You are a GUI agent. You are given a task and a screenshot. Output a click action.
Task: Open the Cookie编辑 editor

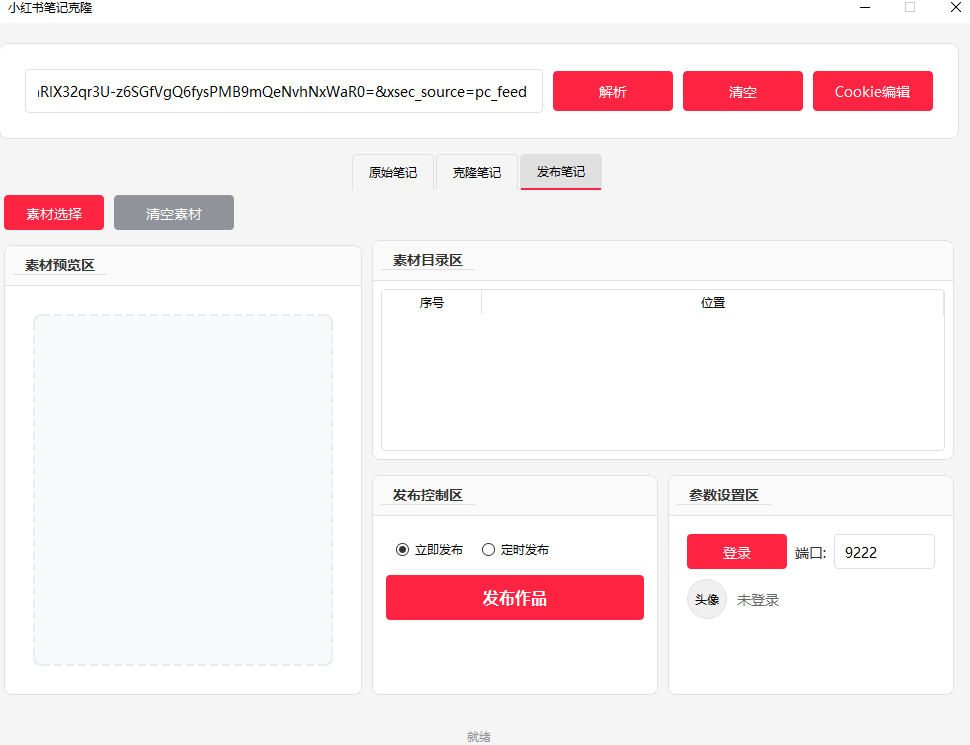pyautogui.click(x=872, y=91)
